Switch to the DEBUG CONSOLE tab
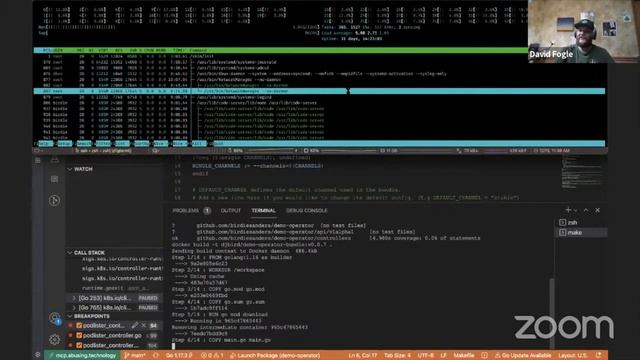Image resolution: width=640 pixels, height=360 pixels. click(x=307, y=210)
